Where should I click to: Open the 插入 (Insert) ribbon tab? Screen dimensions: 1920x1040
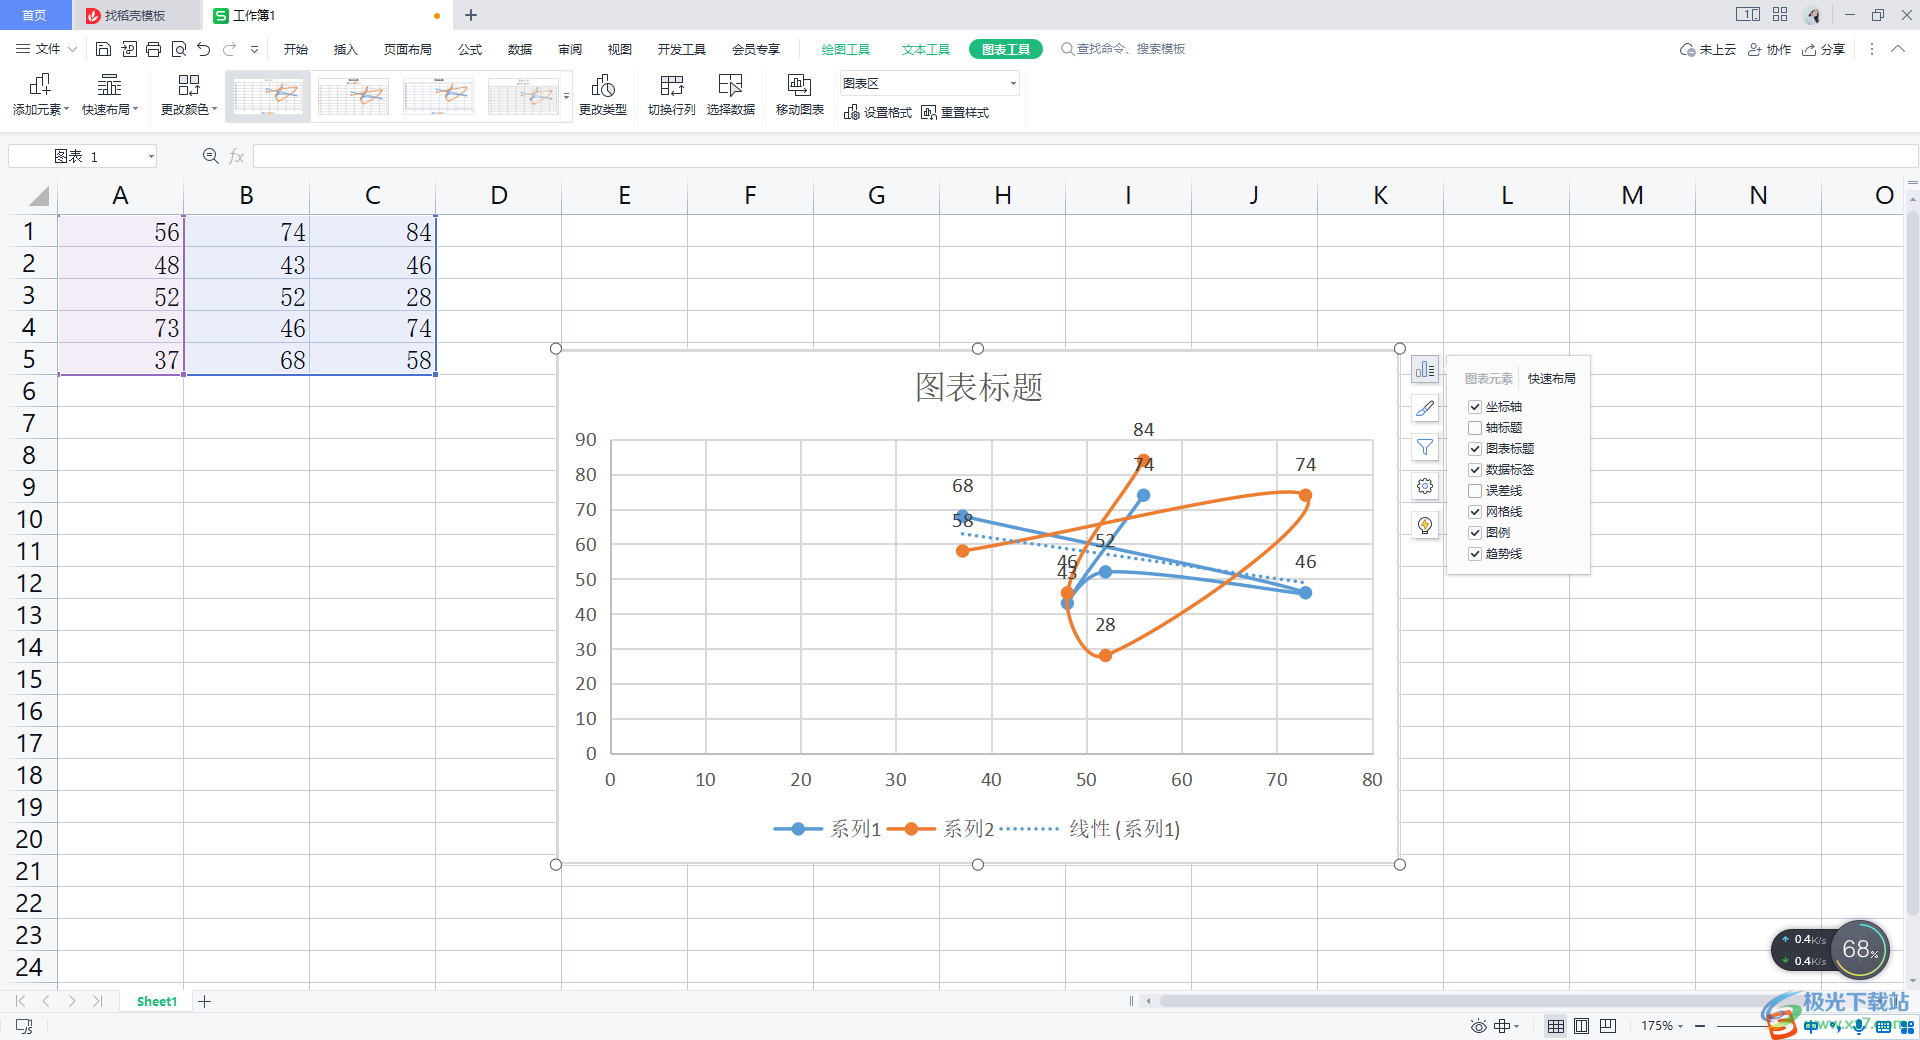(x=346, y=49)
